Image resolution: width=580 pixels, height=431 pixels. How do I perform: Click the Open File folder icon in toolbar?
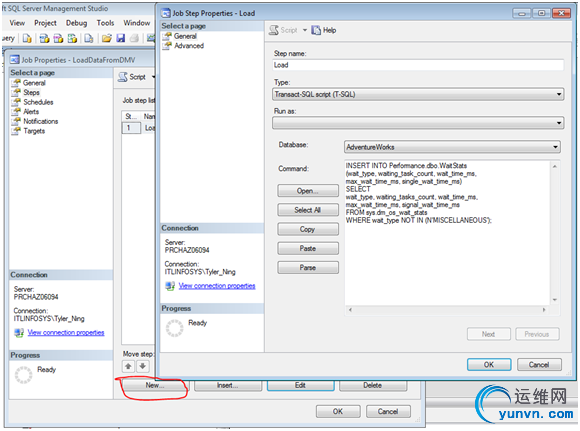107,38
